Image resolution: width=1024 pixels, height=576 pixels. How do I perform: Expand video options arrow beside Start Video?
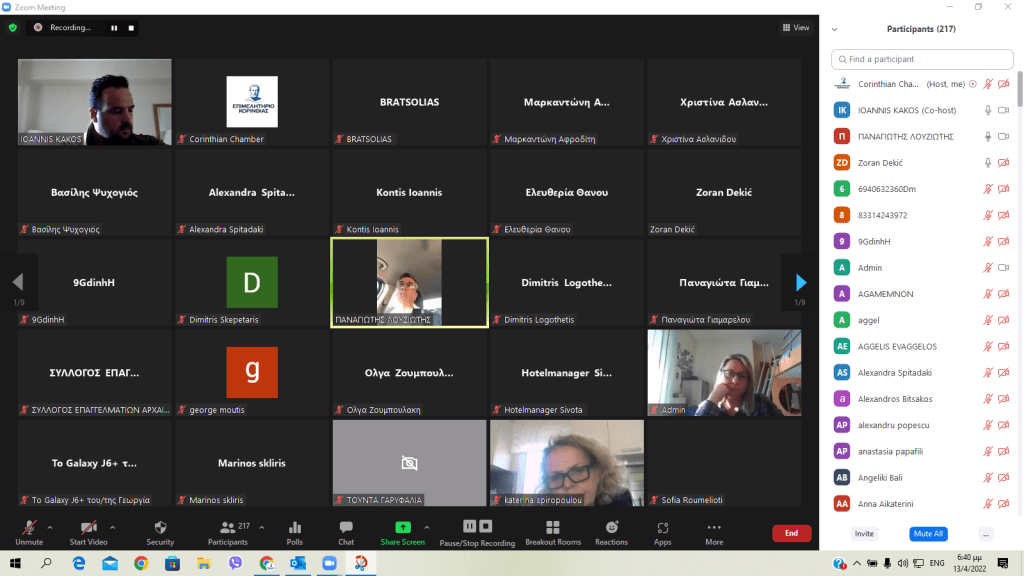click(x=112, y=527)
